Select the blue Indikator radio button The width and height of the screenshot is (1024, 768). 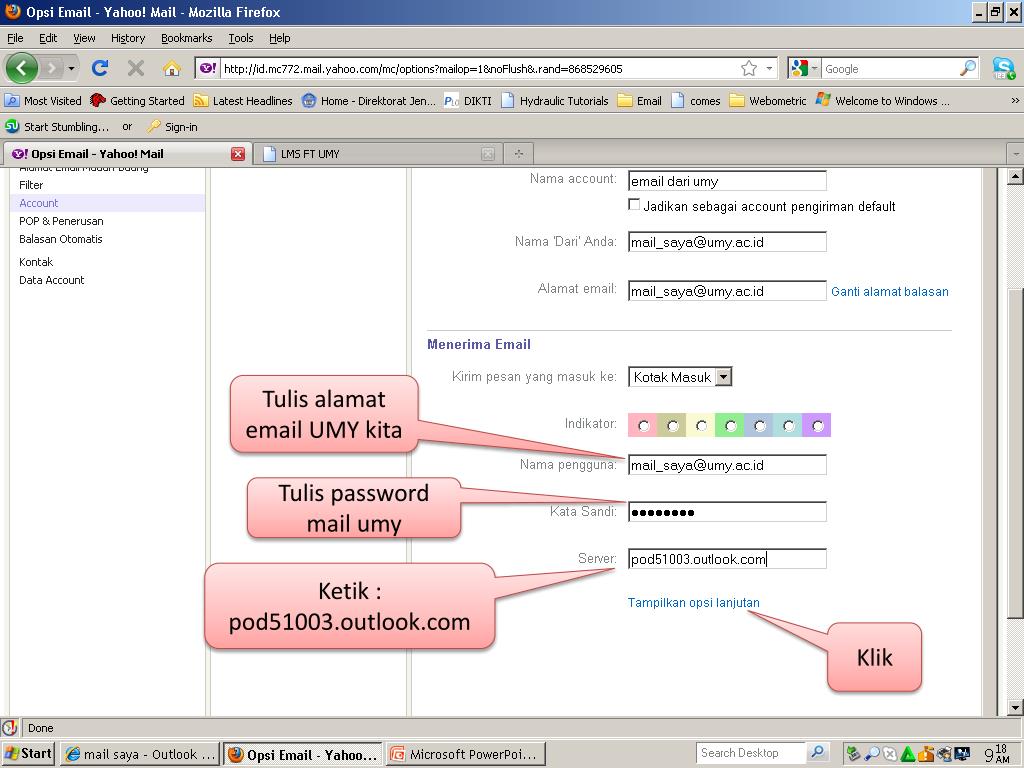coord(760,426)
